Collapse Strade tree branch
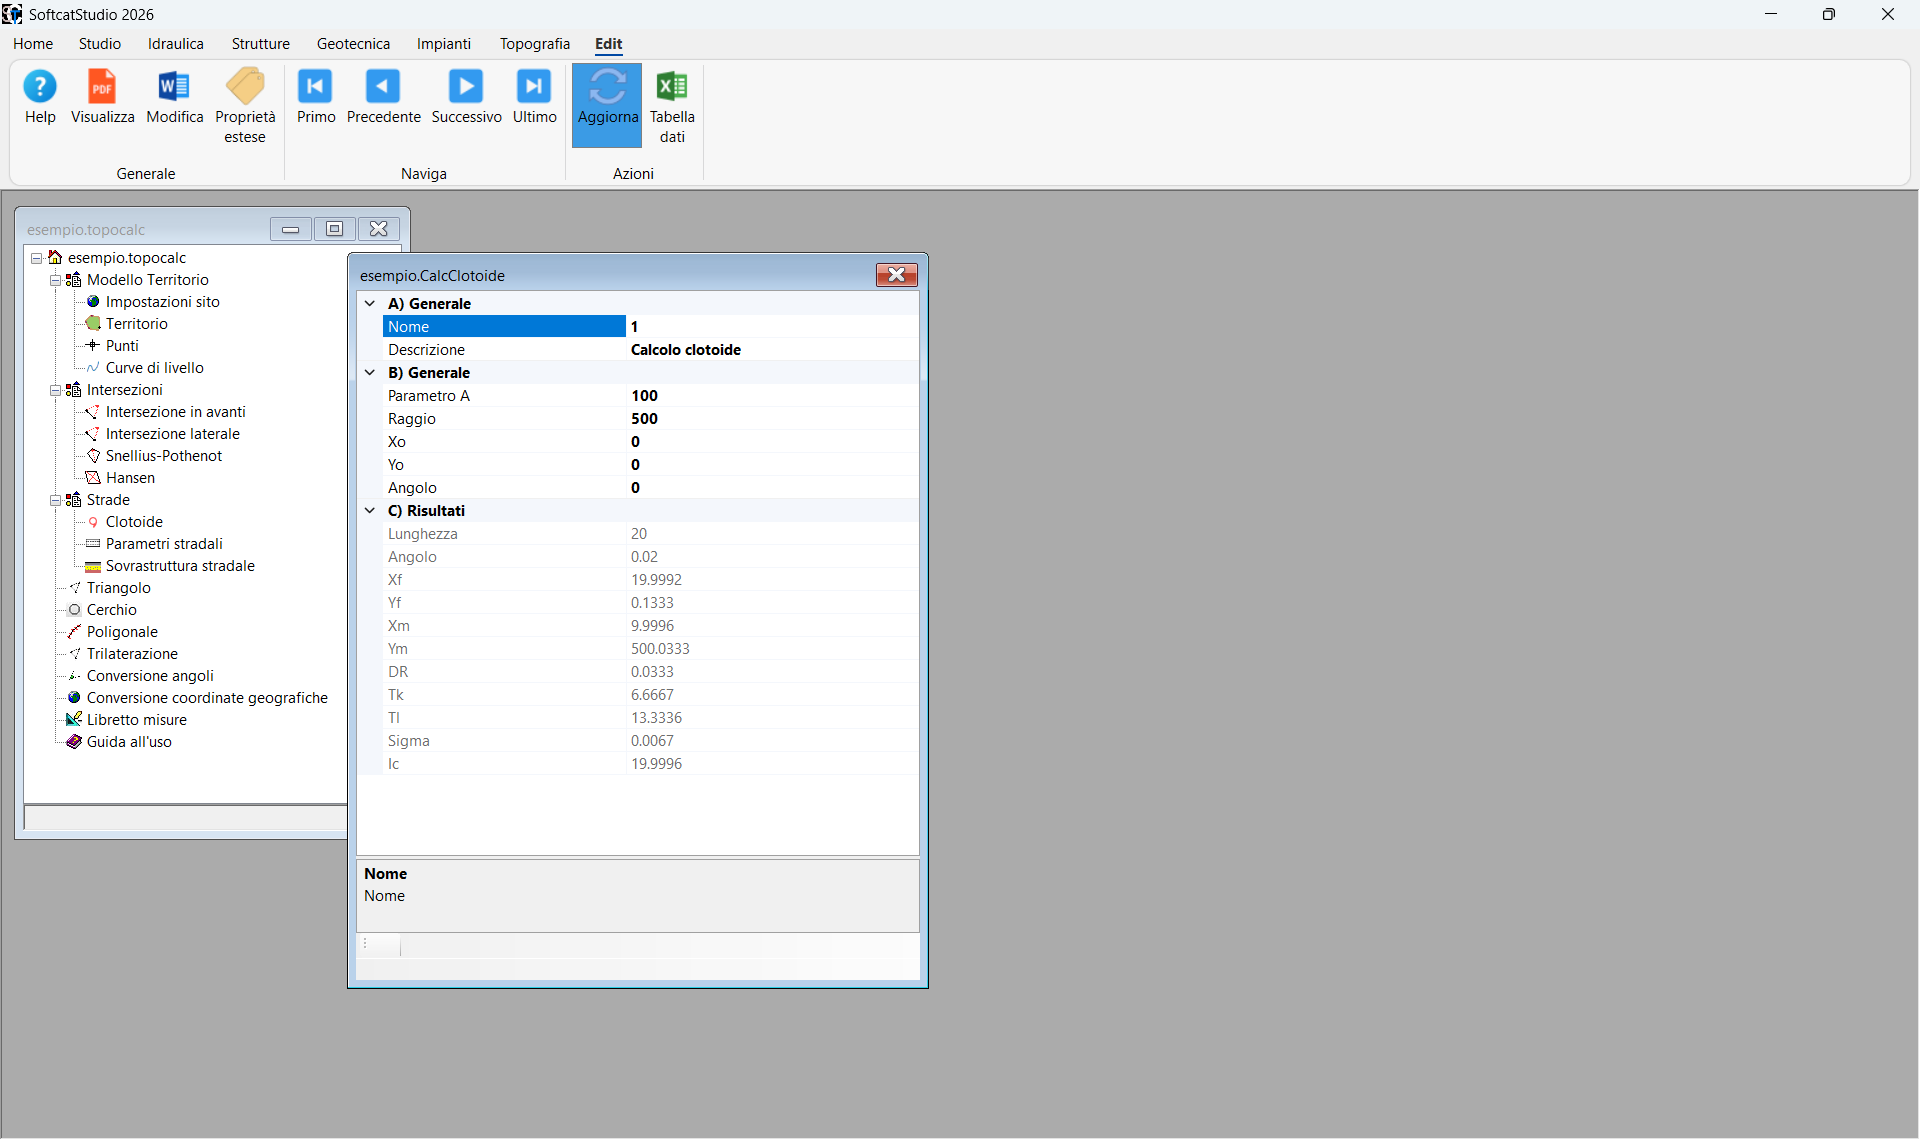The width and height of the screenshot is (1920, 1140). point(56,500)
